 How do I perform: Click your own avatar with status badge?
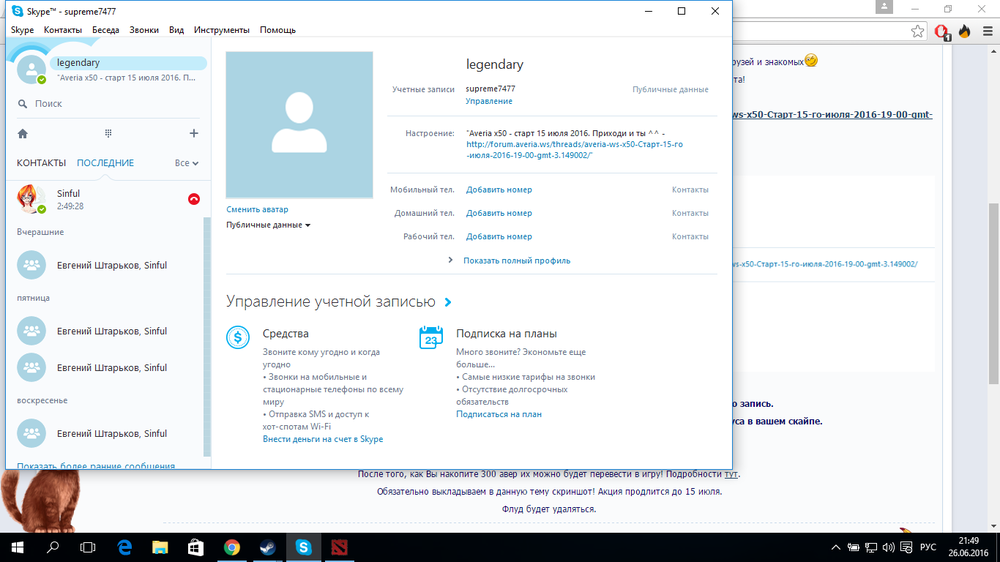(x=31, y=68)
